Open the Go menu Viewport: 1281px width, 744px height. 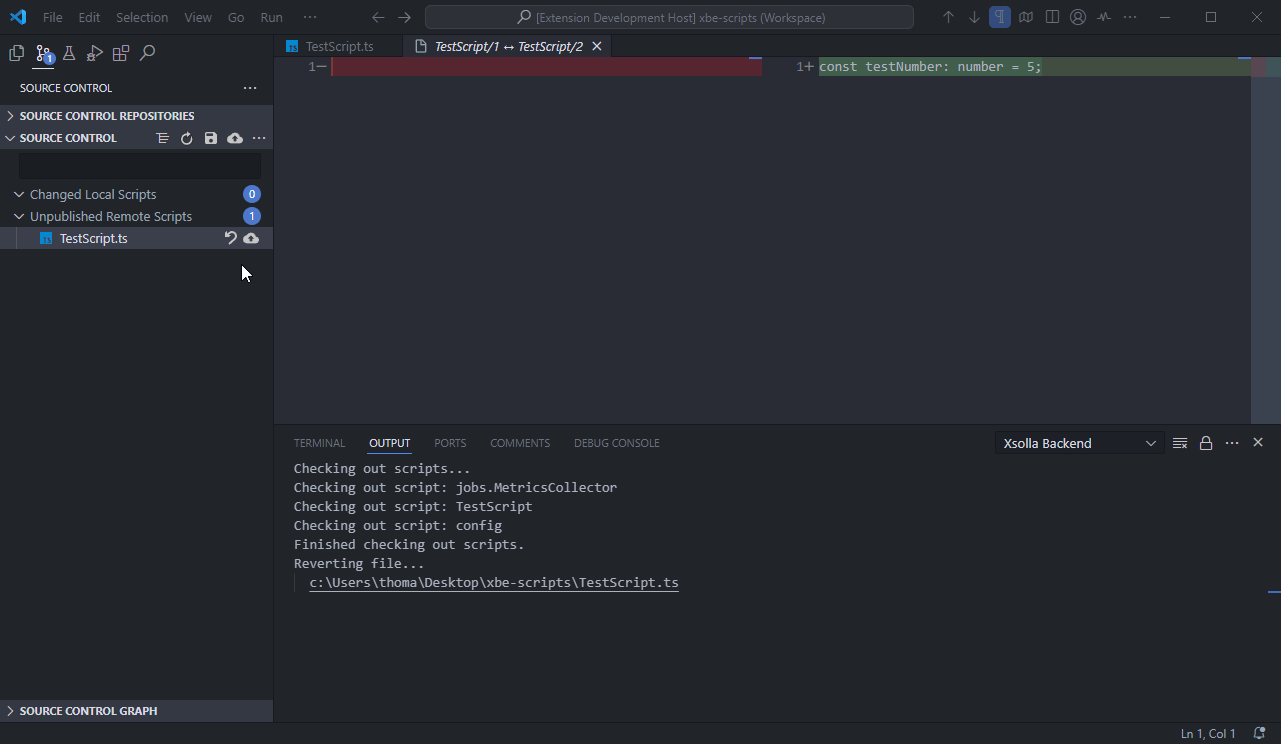236,17
